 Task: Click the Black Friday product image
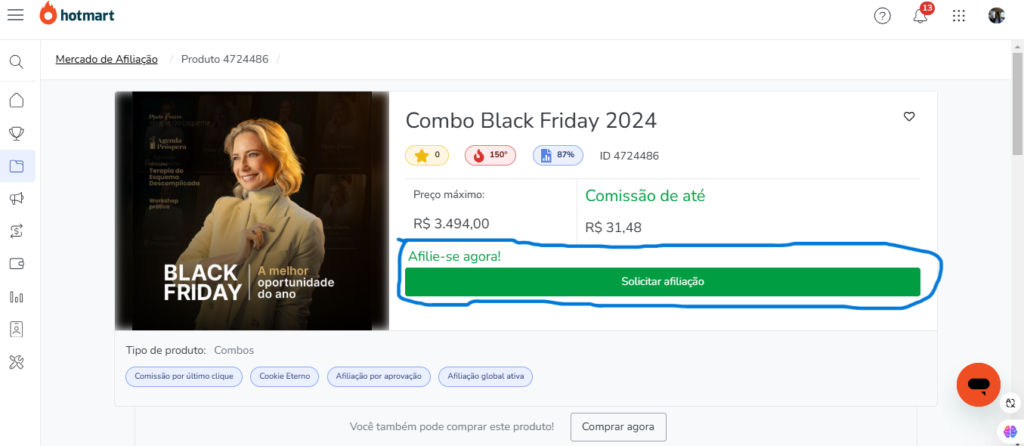click(252, 211)
